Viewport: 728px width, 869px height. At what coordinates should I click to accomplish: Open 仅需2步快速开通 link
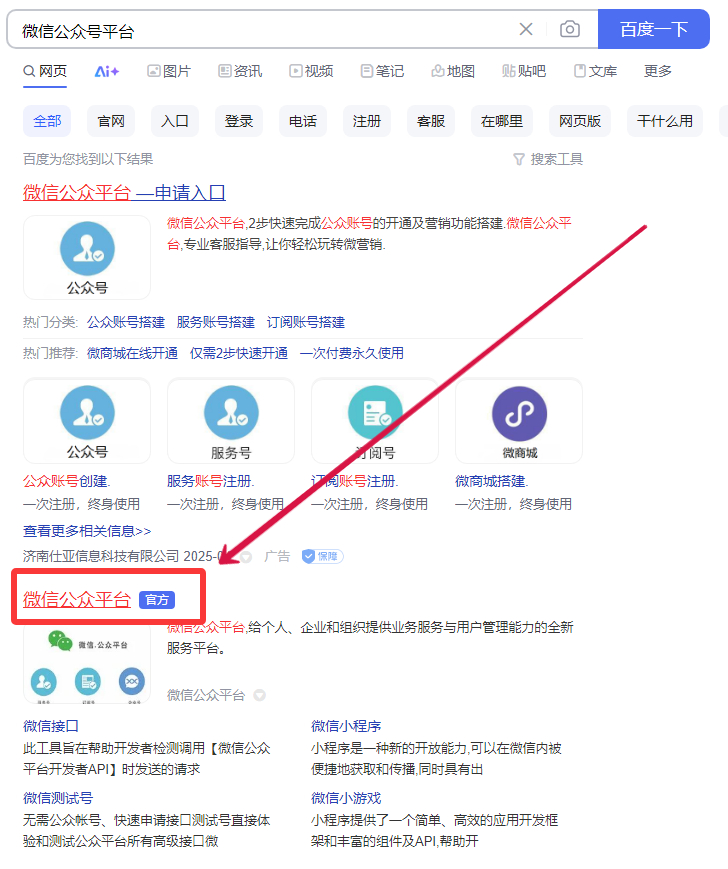pos(239,353)
